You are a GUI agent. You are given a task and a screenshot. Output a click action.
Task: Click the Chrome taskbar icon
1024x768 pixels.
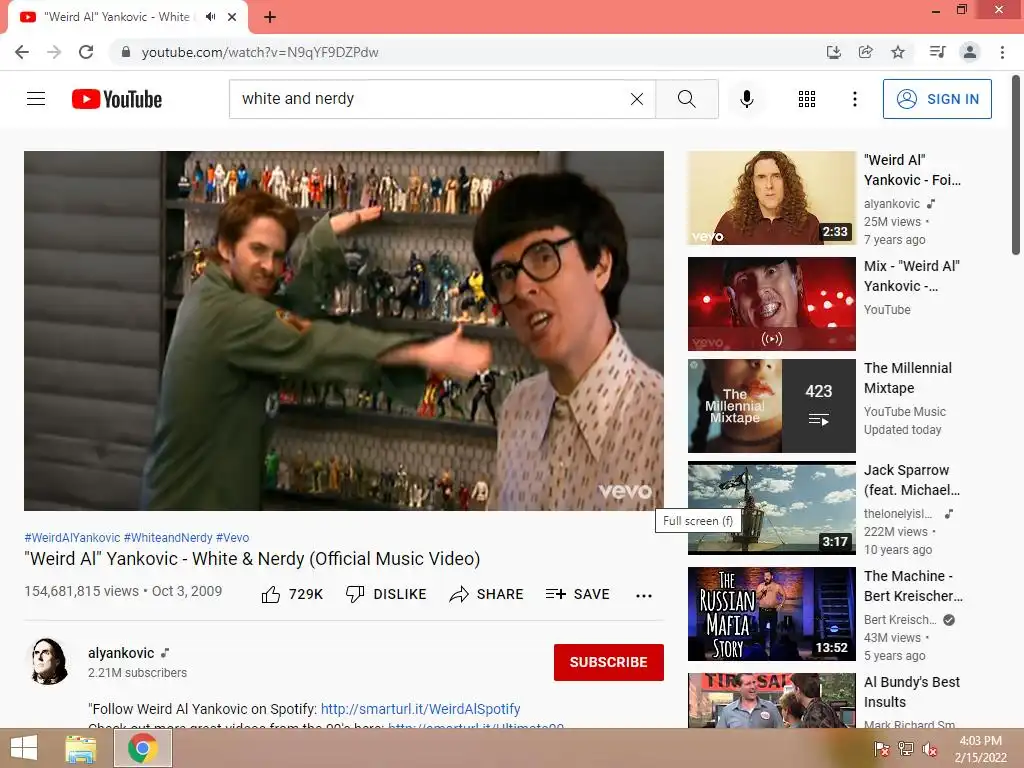(143, 748)
